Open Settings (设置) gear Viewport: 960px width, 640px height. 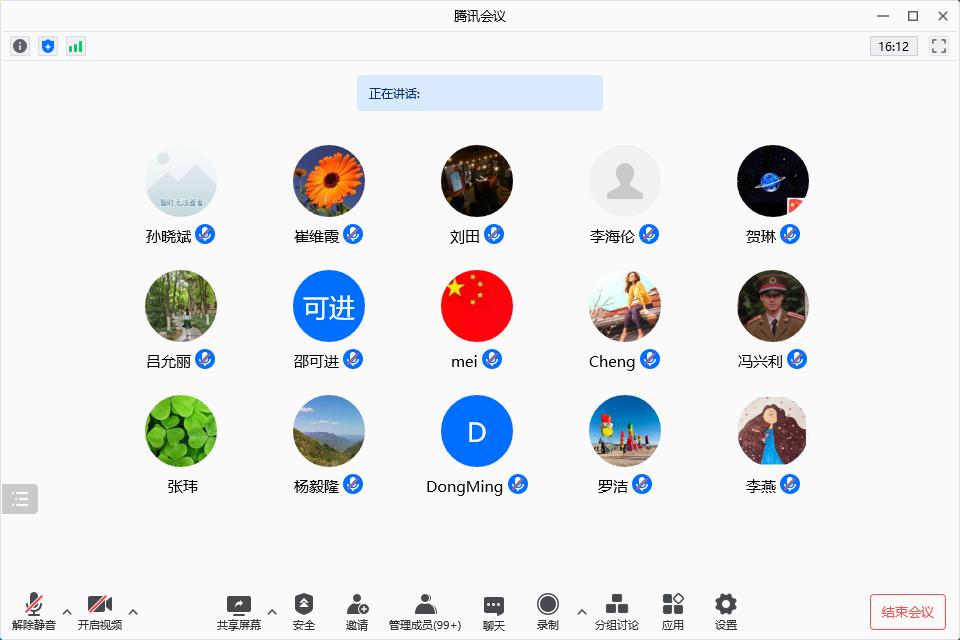tap(726, 611)
